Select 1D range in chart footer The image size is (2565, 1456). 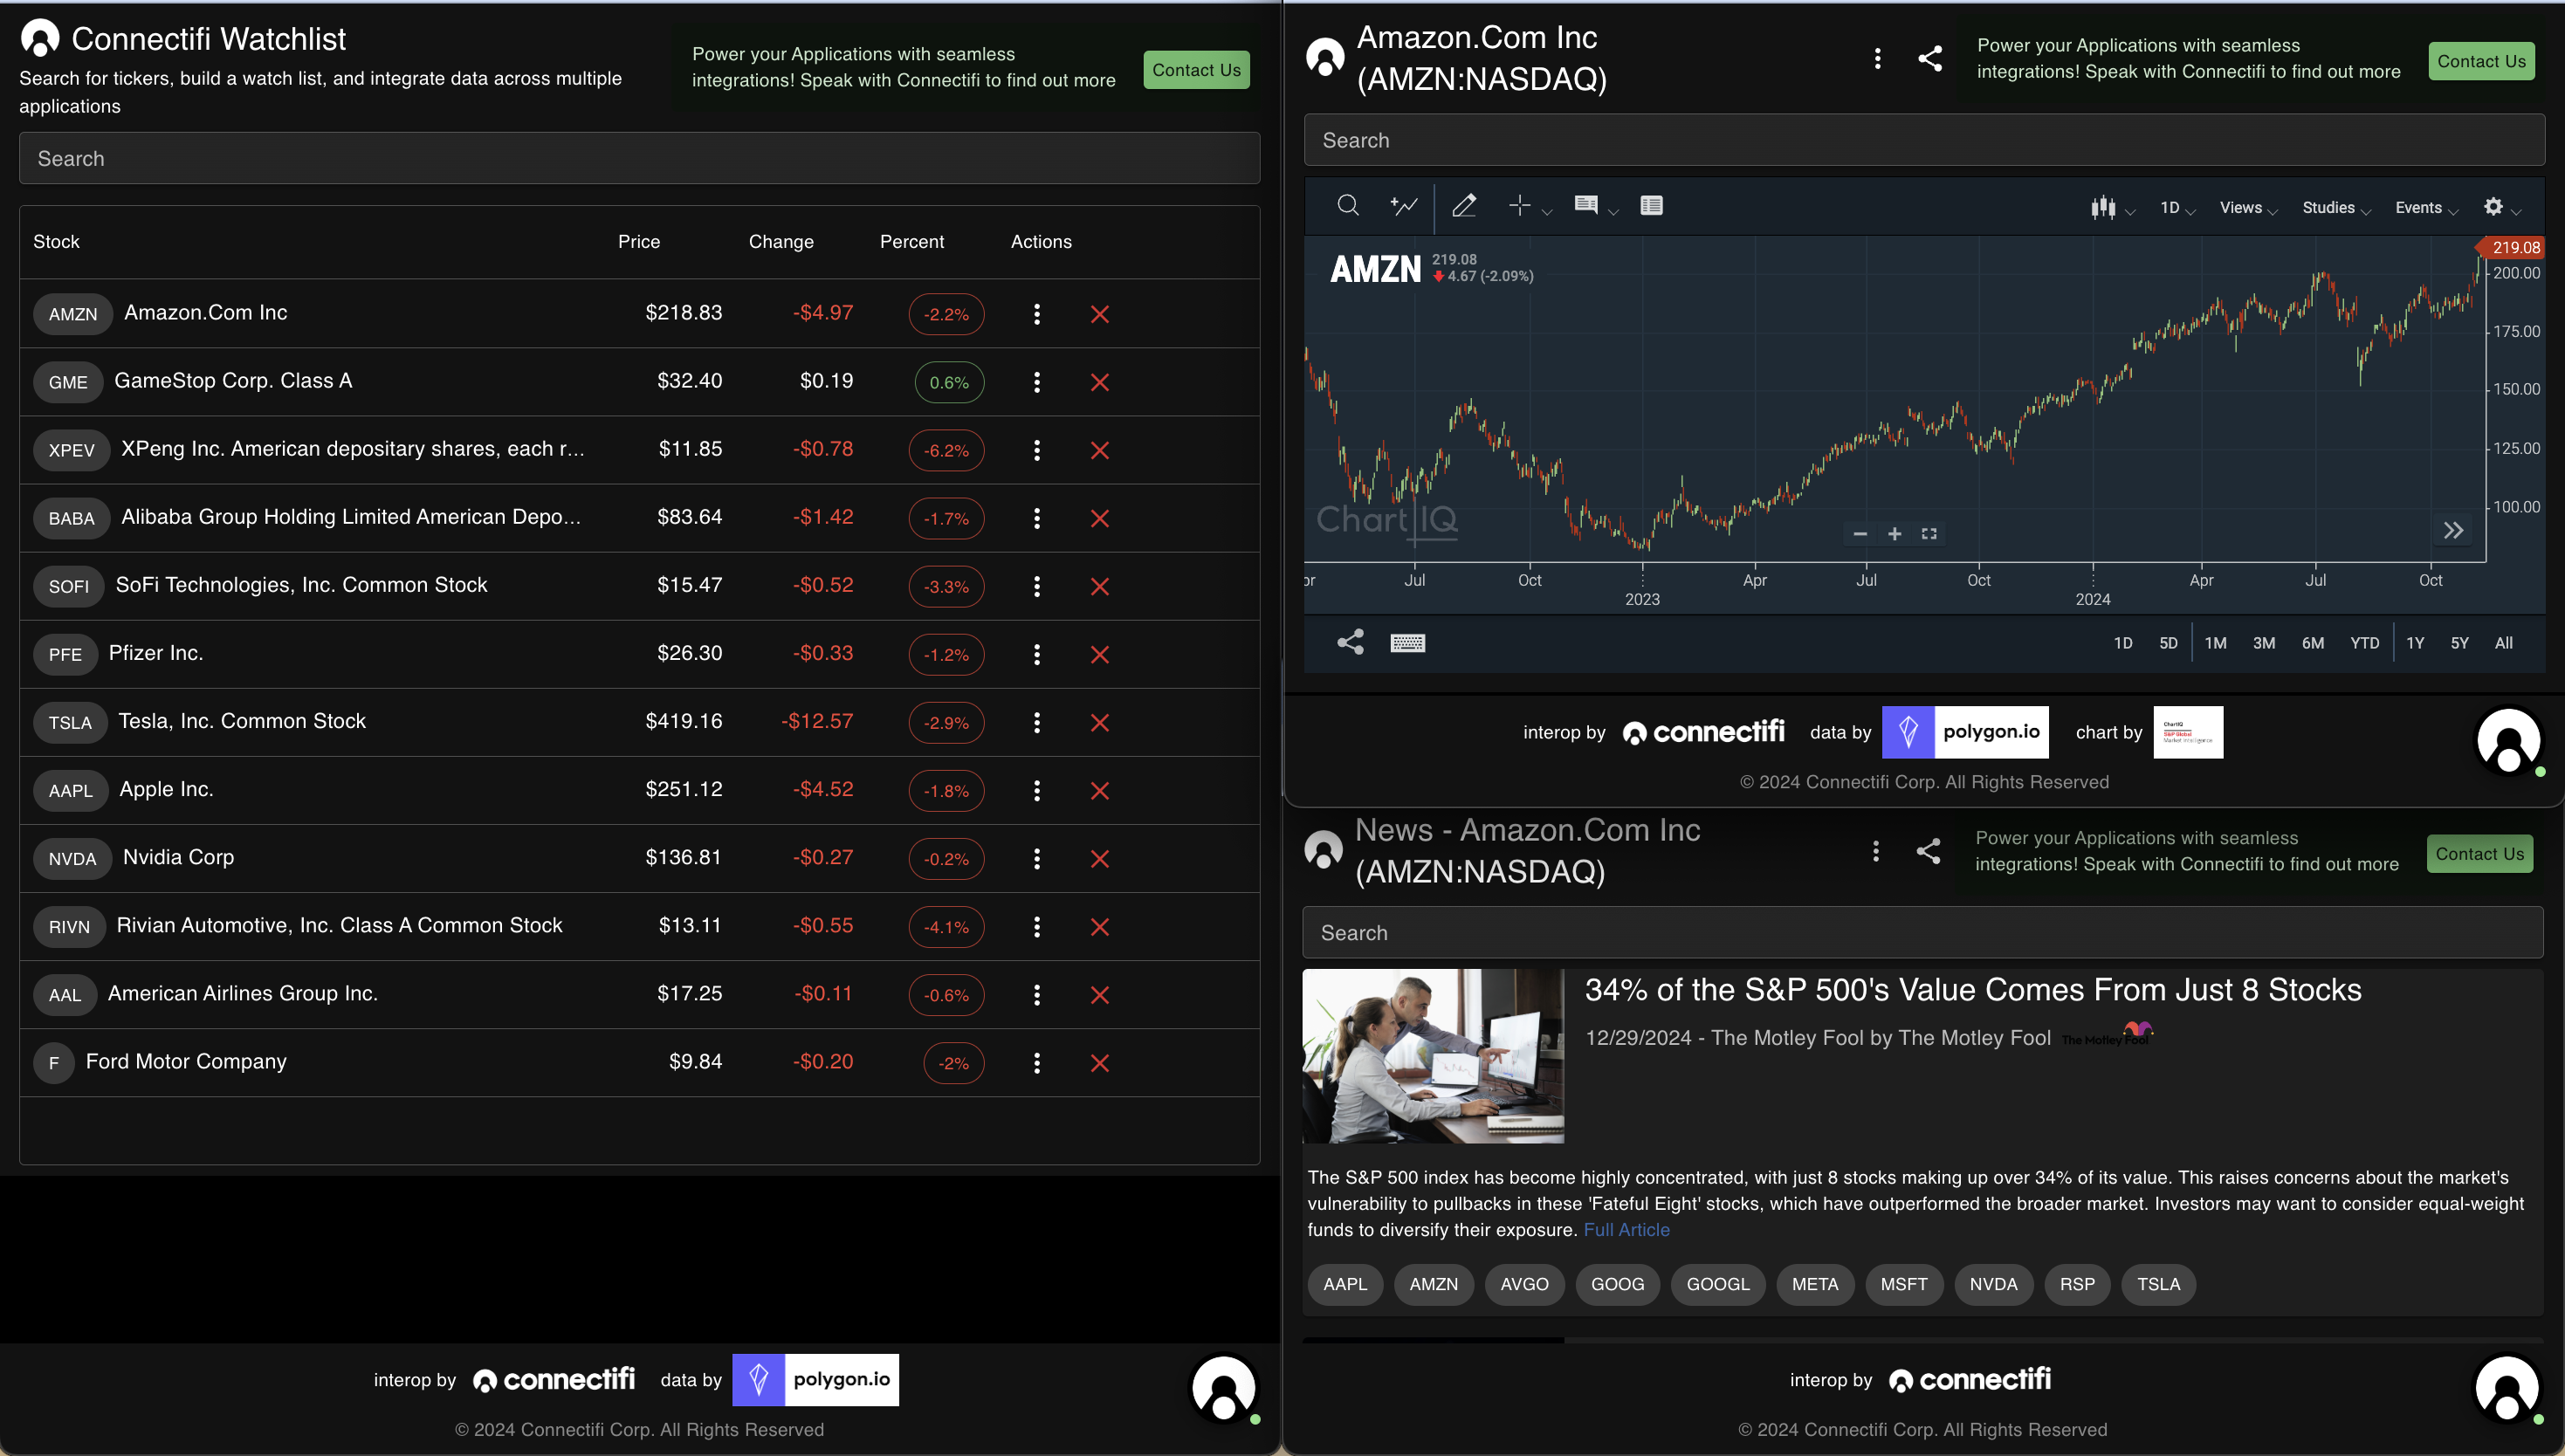coord(2123,643)
